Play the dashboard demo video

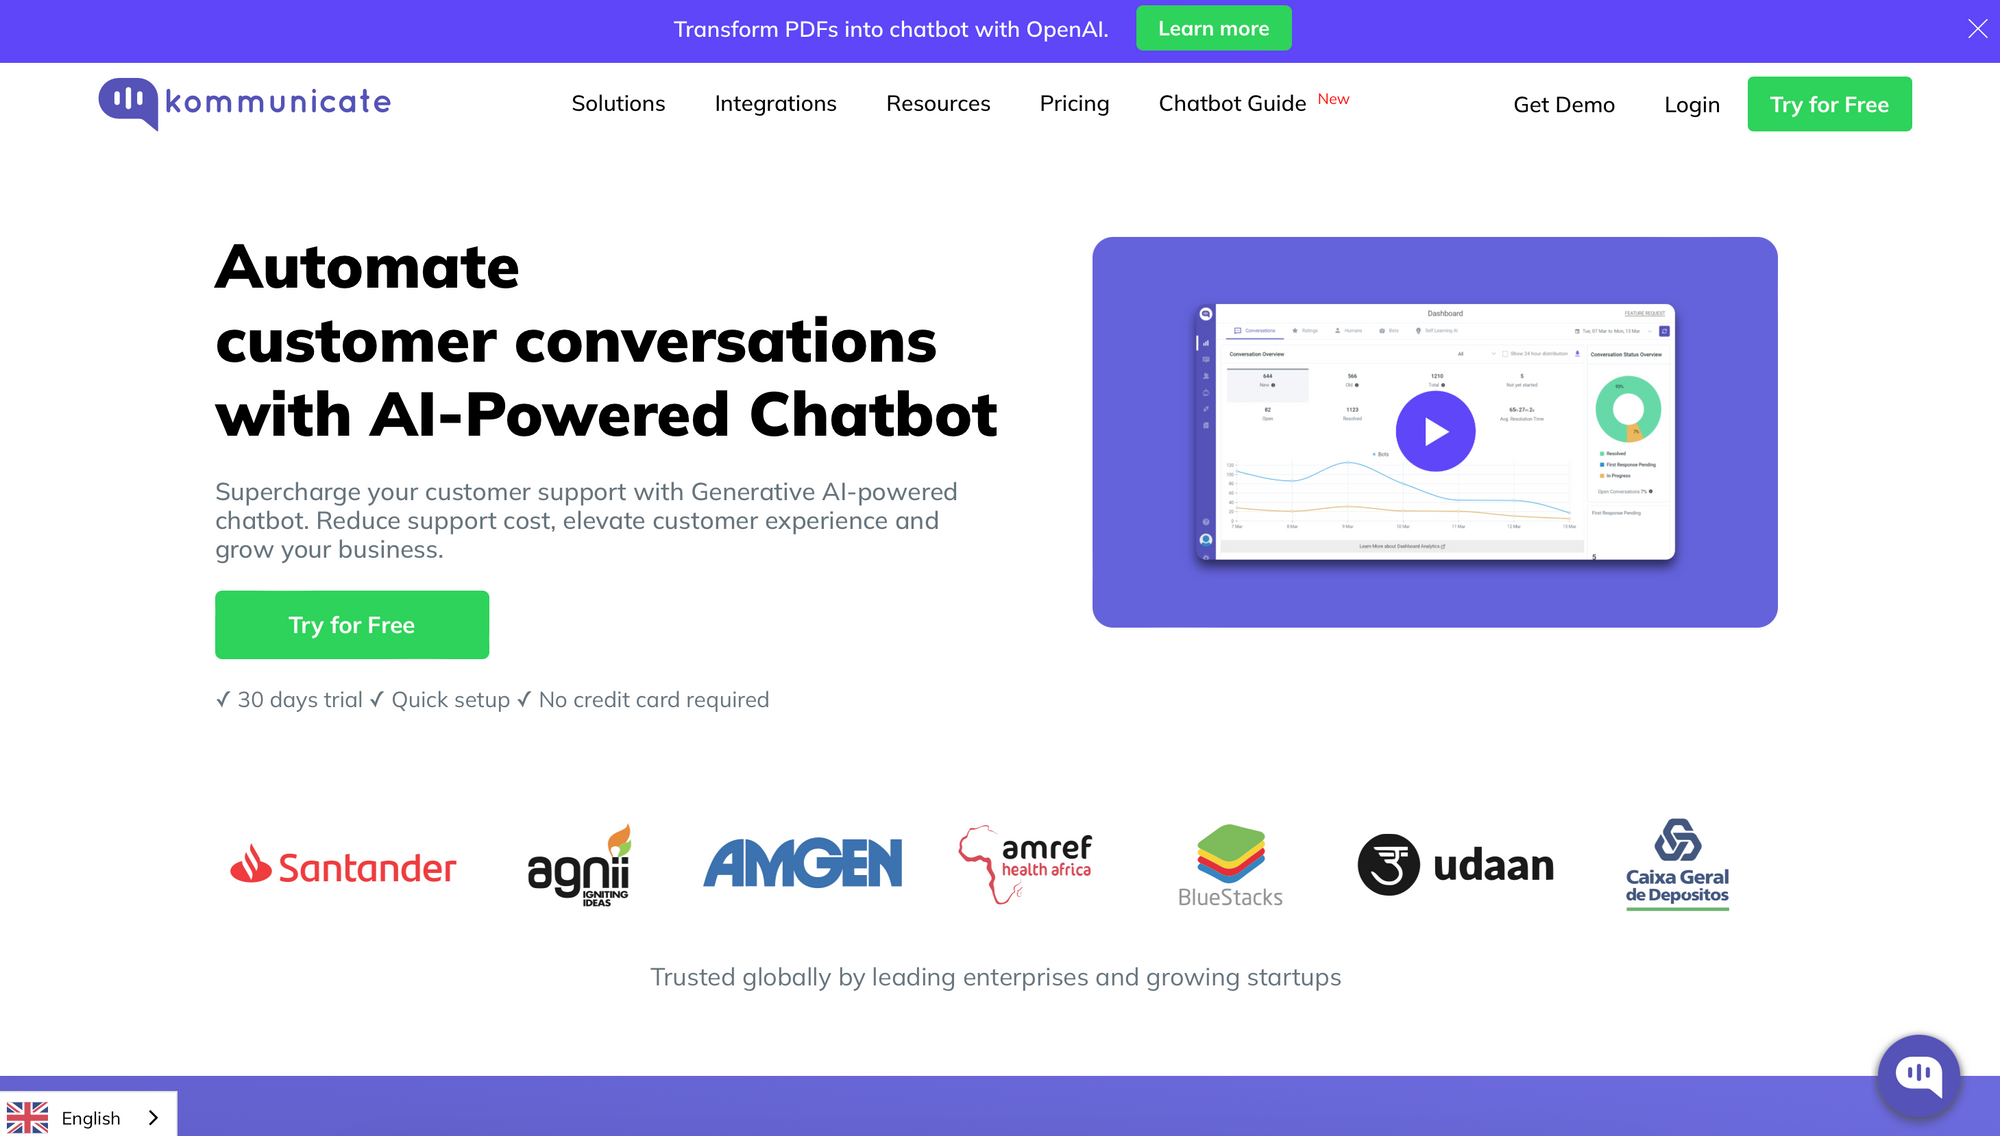click(1435, 430)
